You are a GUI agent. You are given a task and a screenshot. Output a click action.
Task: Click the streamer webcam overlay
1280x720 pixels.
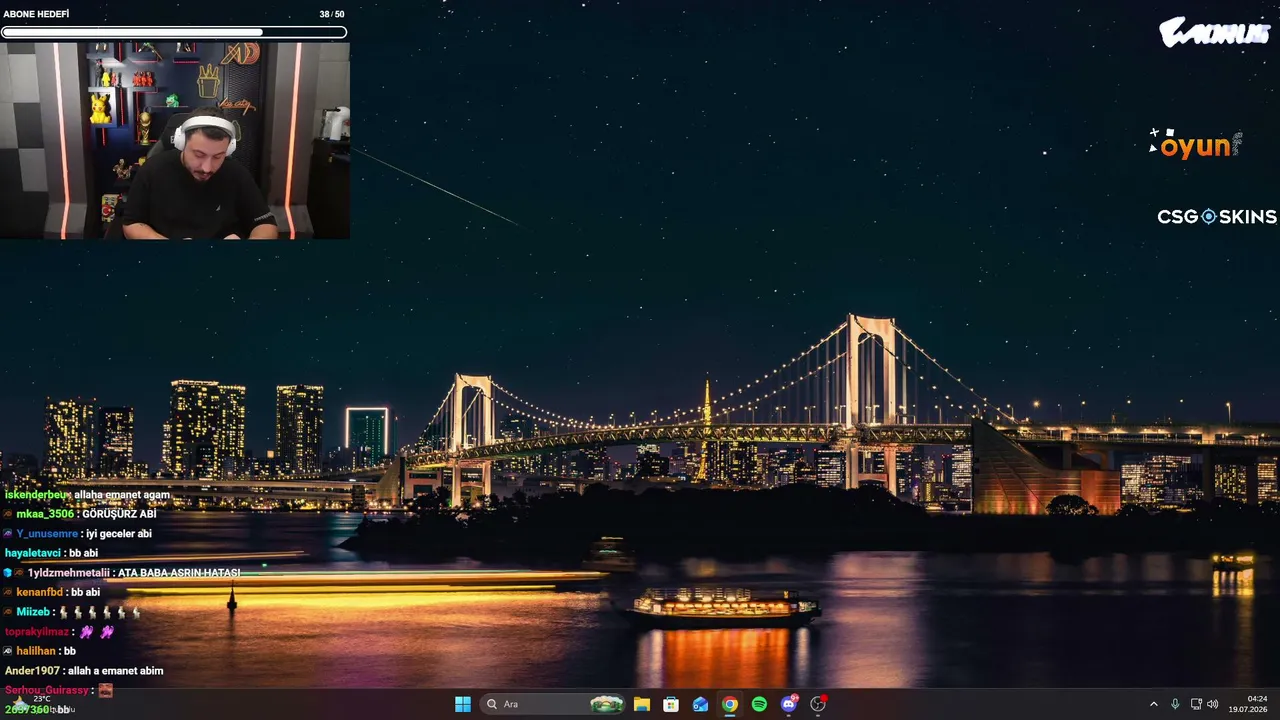pos(175,140)
